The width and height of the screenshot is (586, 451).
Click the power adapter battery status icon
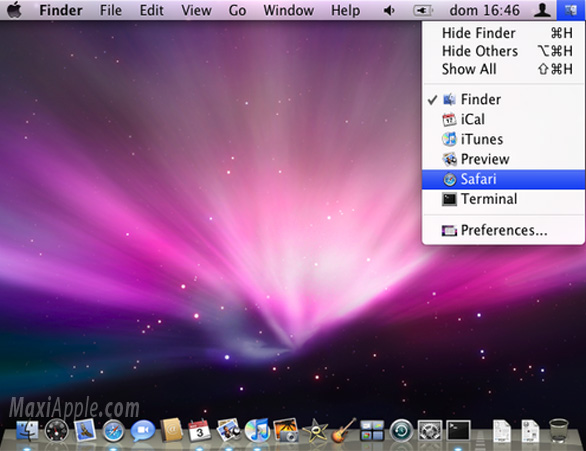[423, 10]
